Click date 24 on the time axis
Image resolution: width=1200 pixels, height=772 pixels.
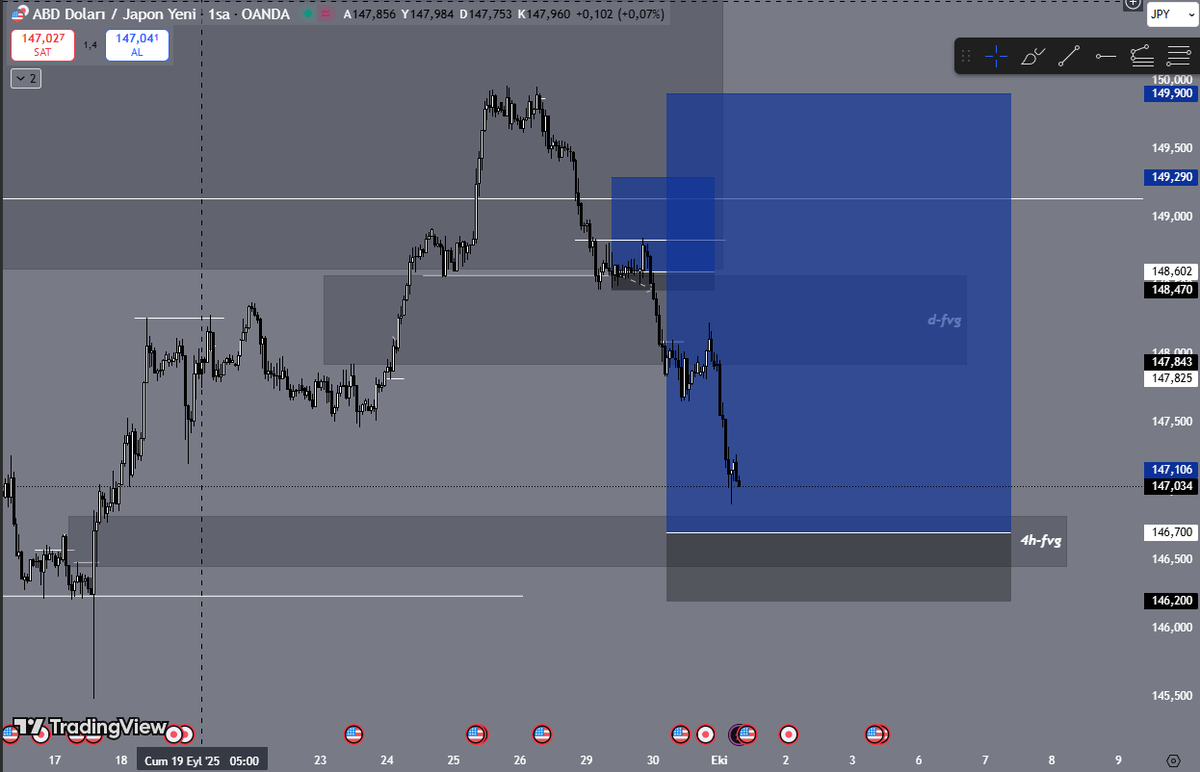click(x=387, y=760)
